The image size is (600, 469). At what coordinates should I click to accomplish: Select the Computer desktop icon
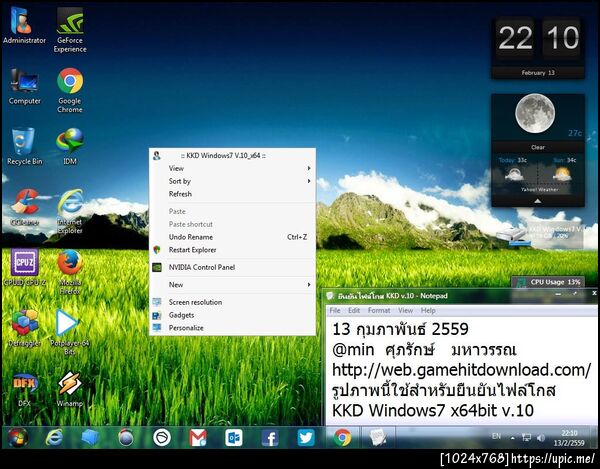[24, 86]
